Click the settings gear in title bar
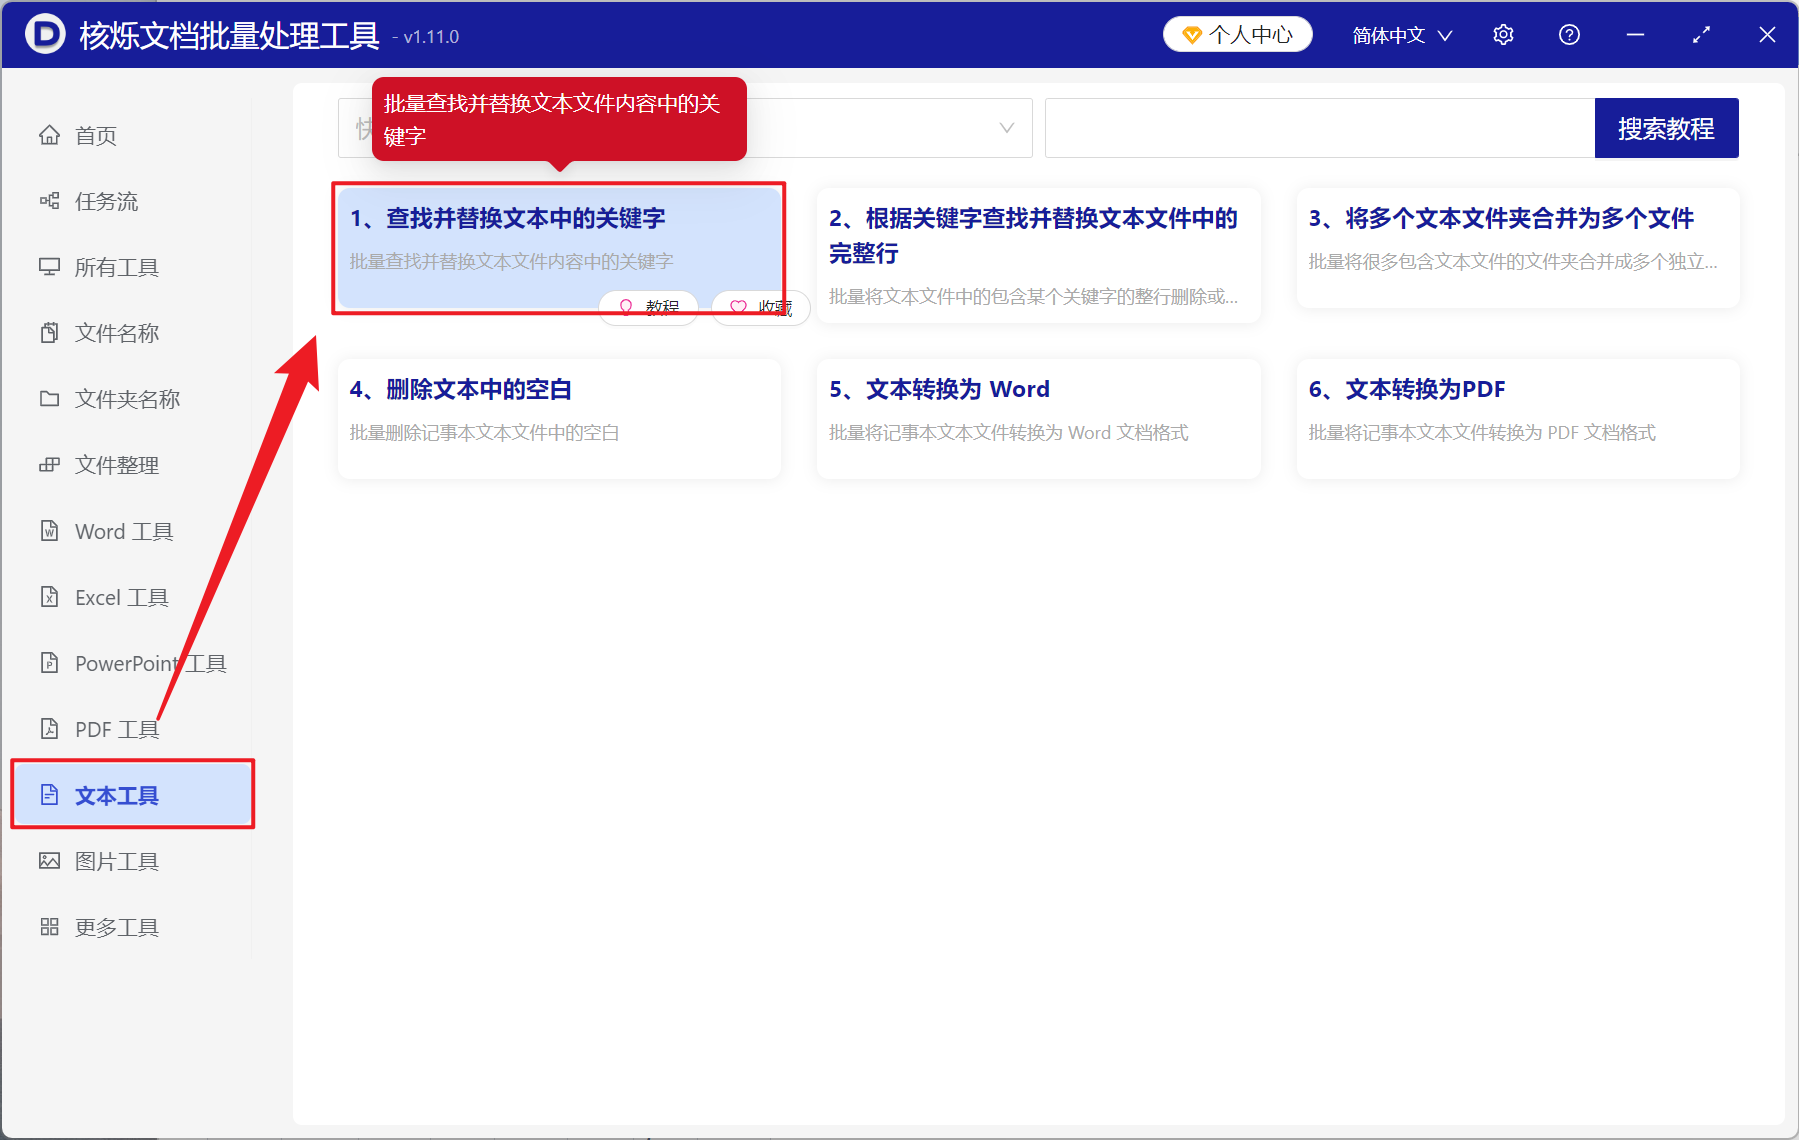The width and height of the screenshot is (1799, 1140). pos(1503,34)
